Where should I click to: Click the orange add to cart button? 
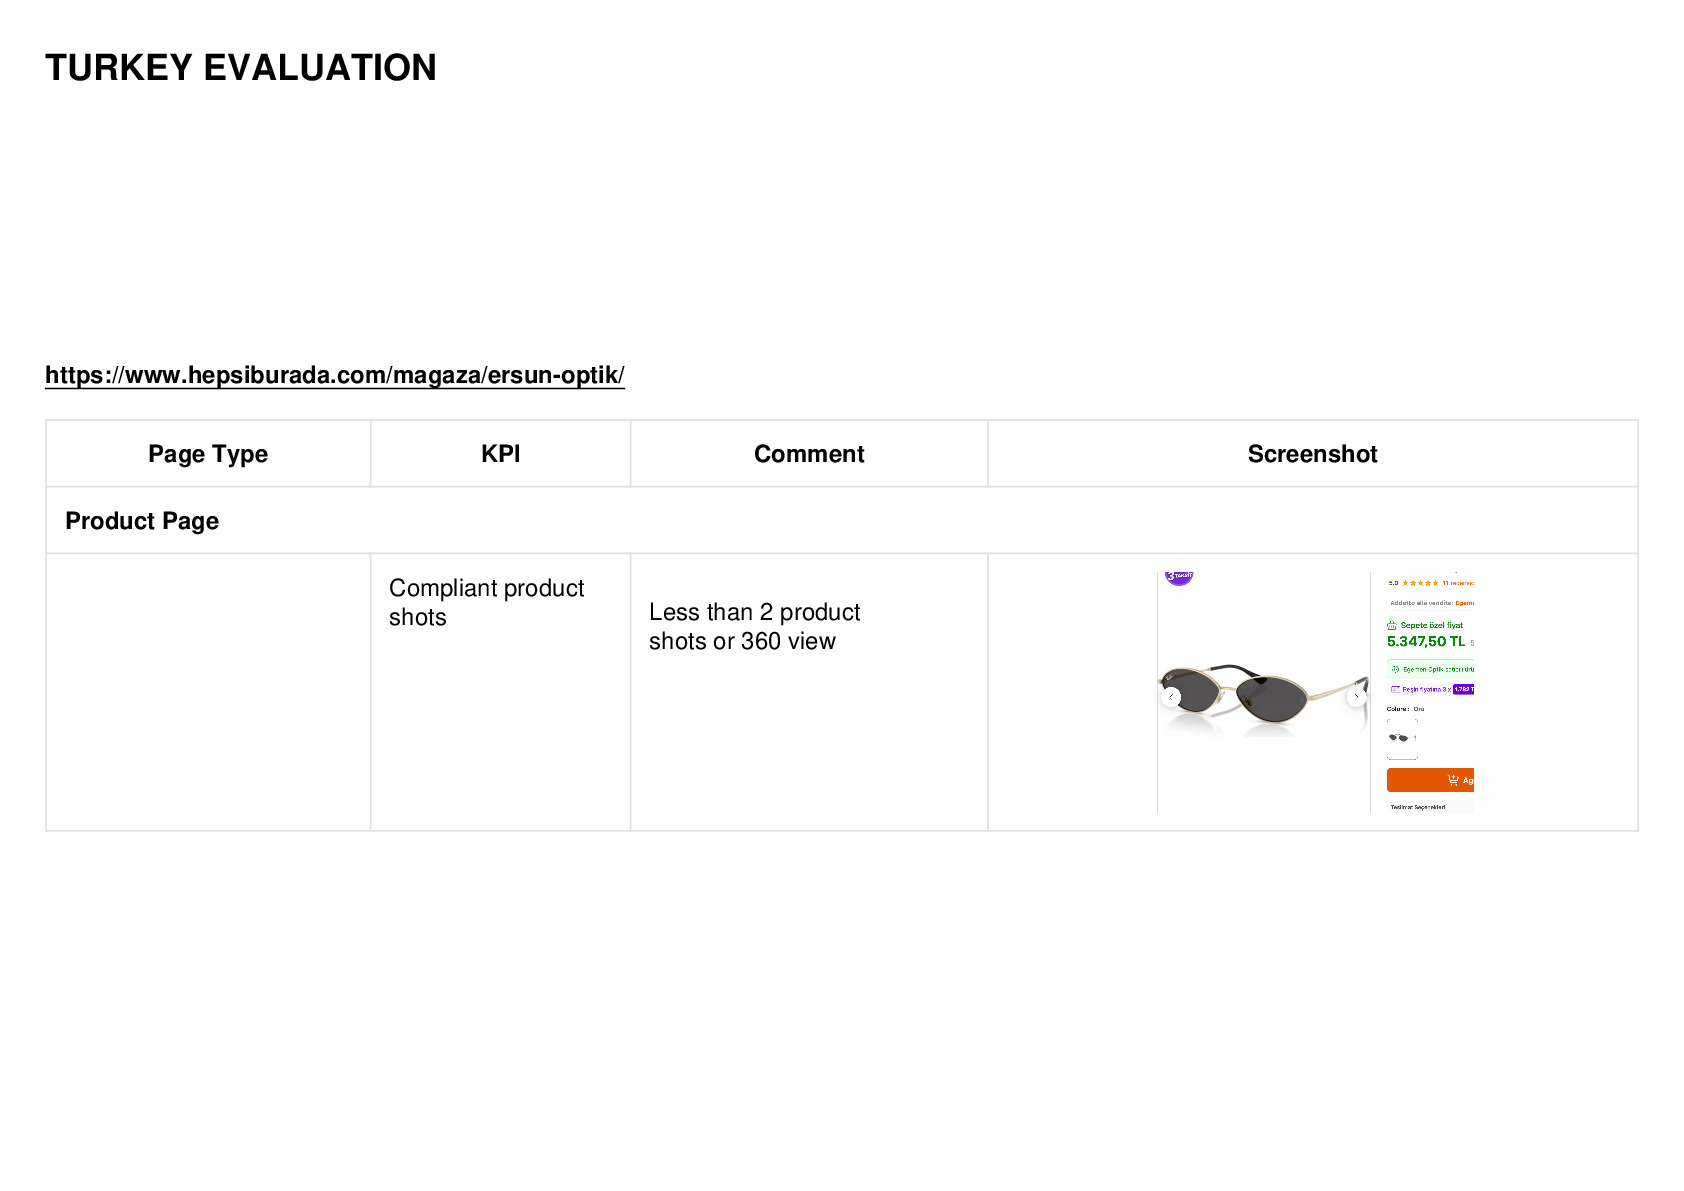coord(1430,780)
